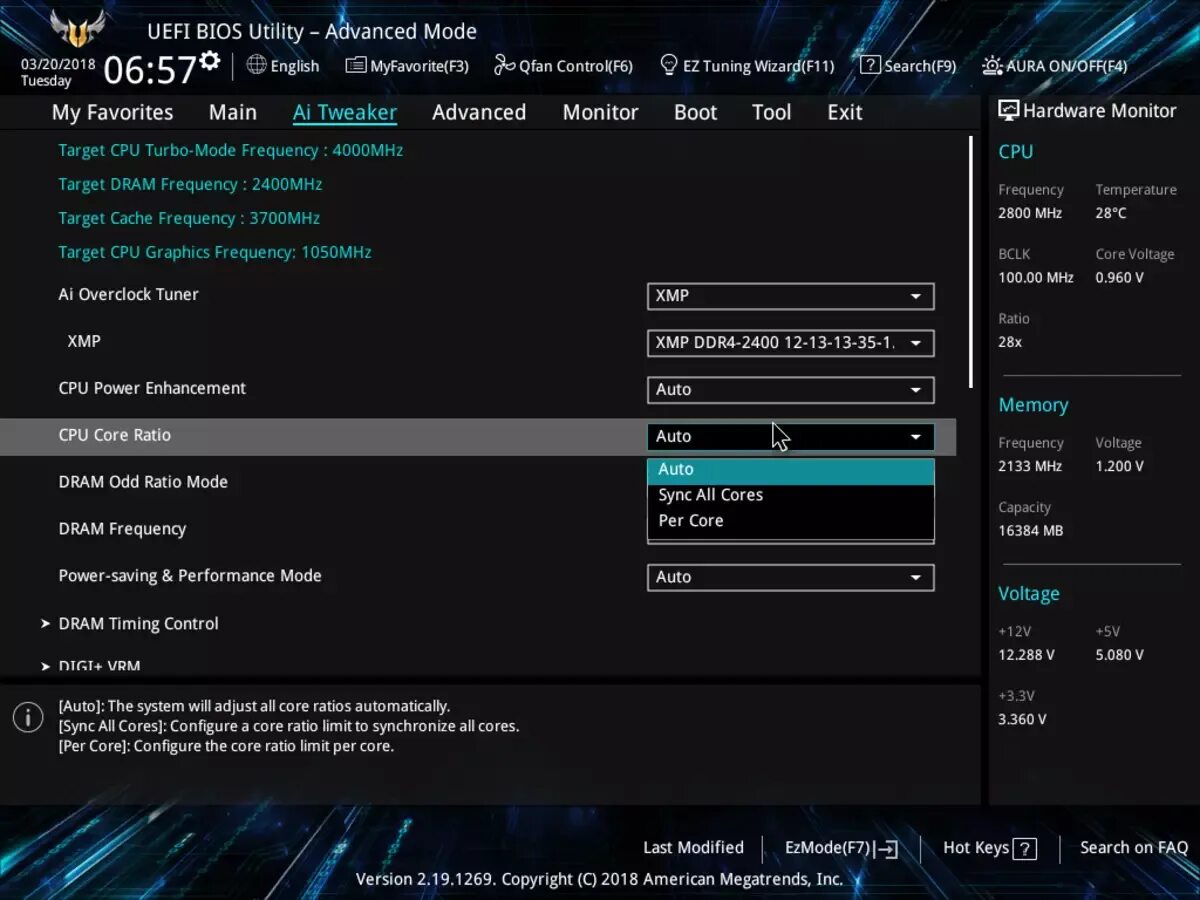The image size is (1200, 900).
Task: Click Search on FAQ
Action: tap(1134, 848)
